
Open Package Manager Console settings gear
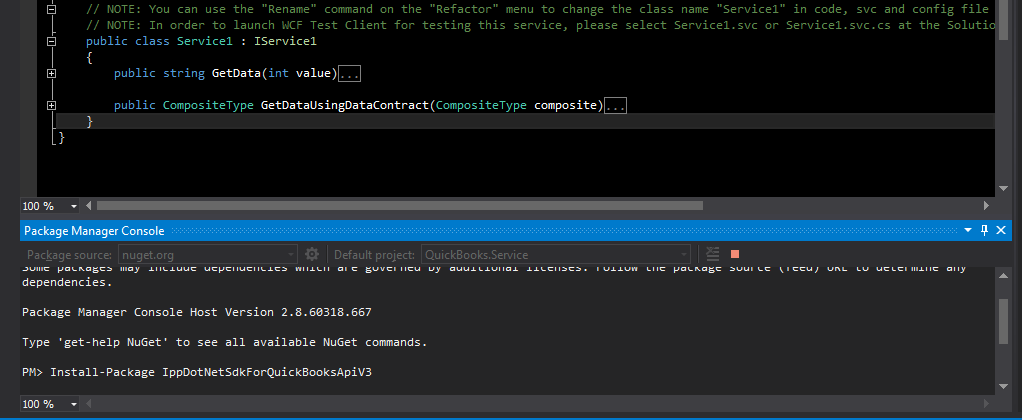pyautogui.click(x=312, y=254)
